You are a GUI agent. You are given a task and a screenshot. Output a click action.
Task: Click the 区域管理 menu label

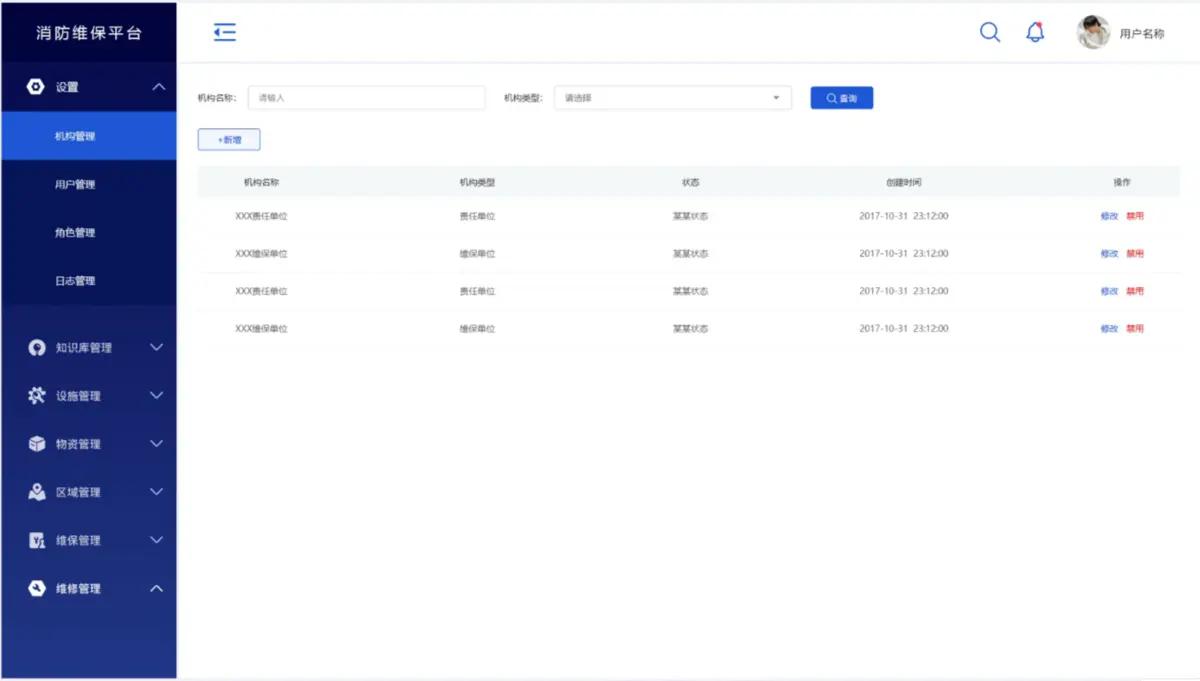(78, 492)
